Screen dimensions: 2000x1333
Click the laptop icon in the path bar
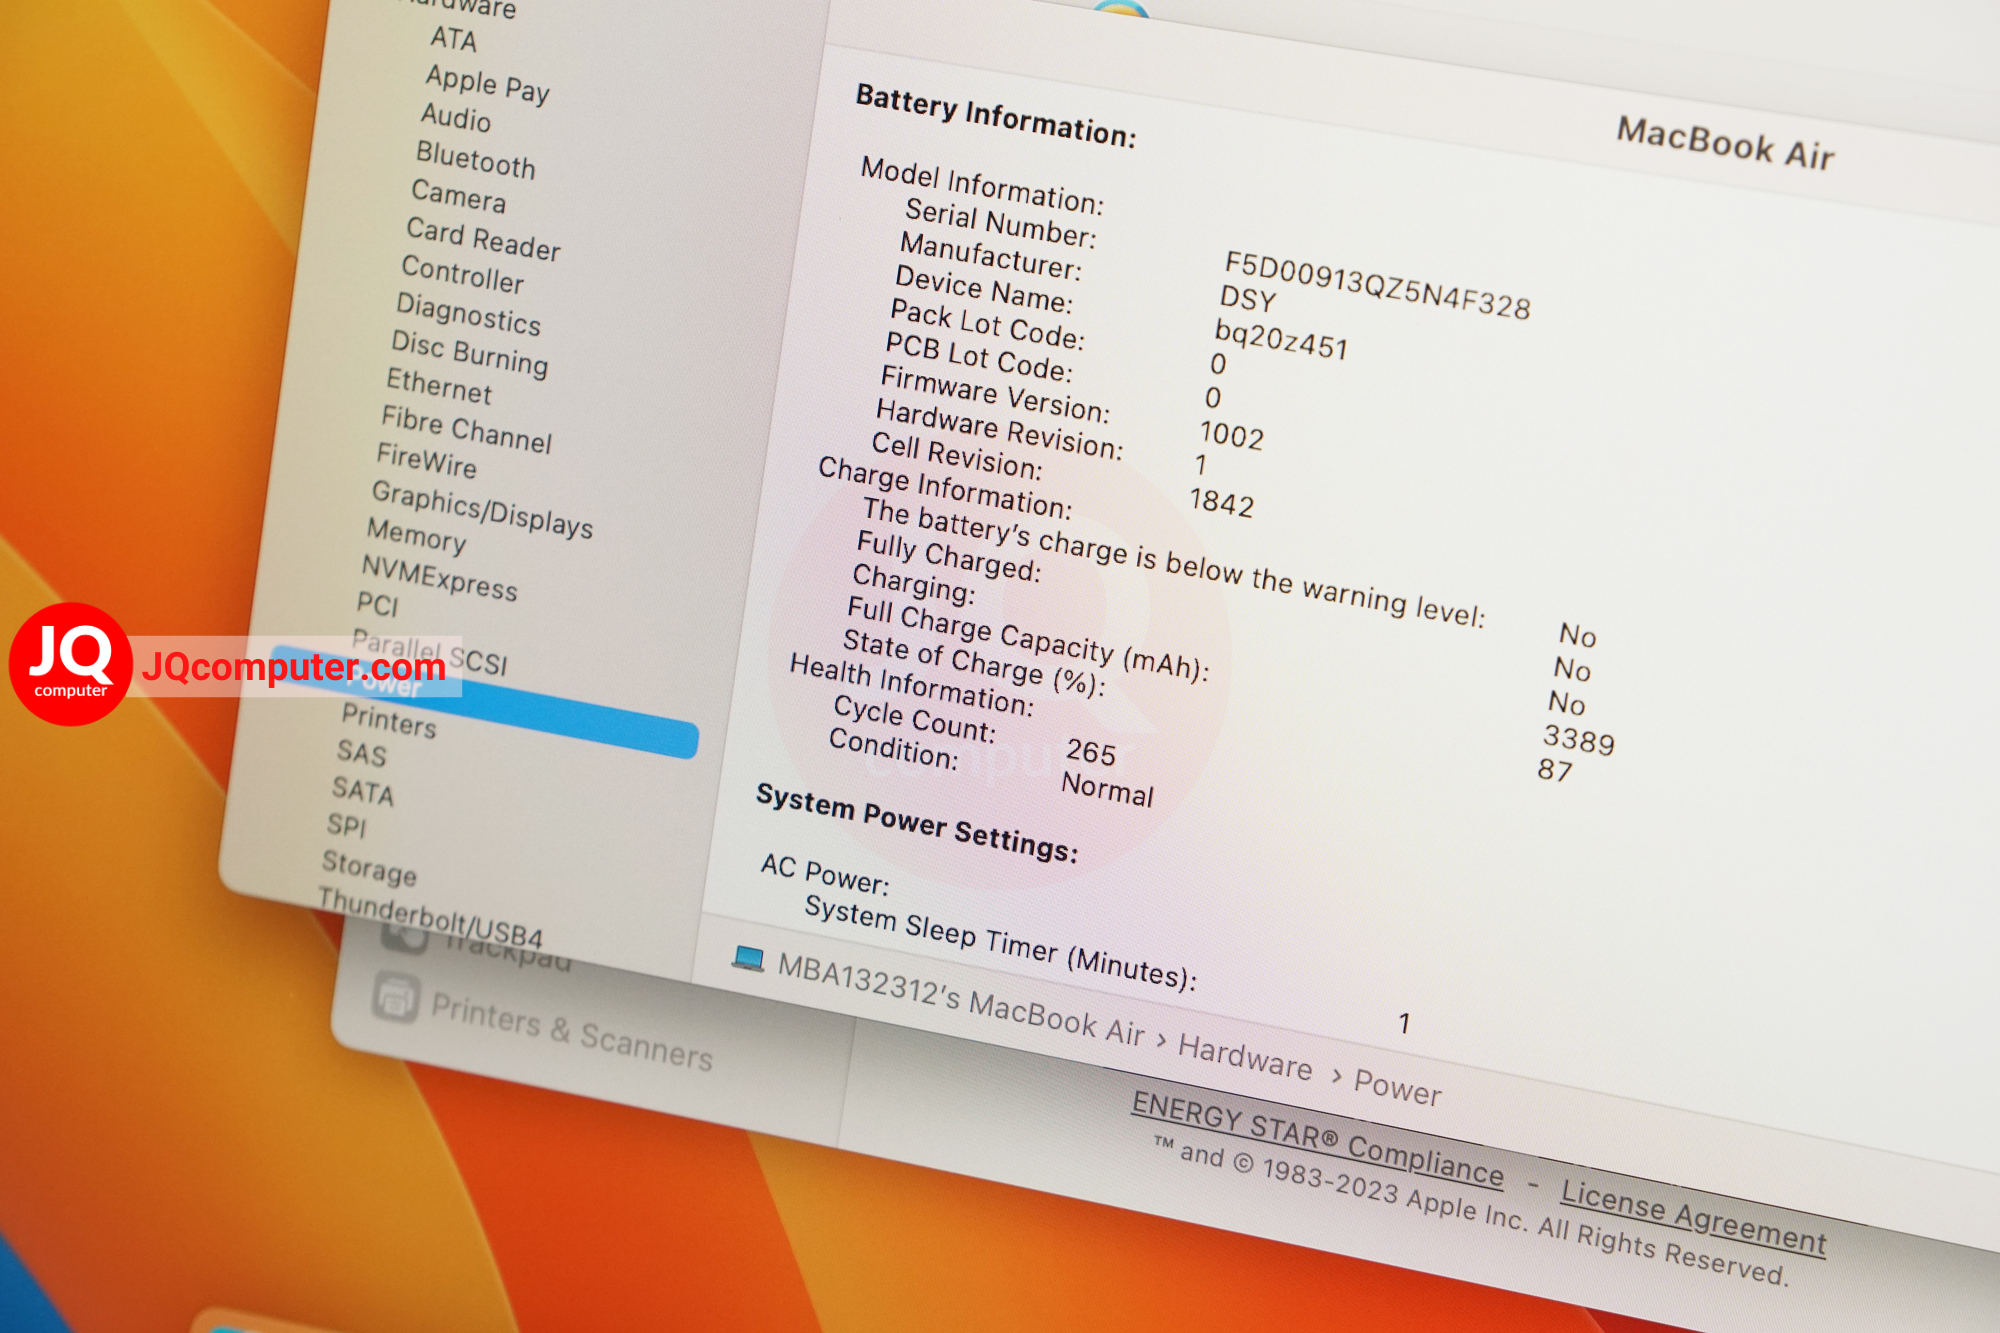[x=748, y=958]
